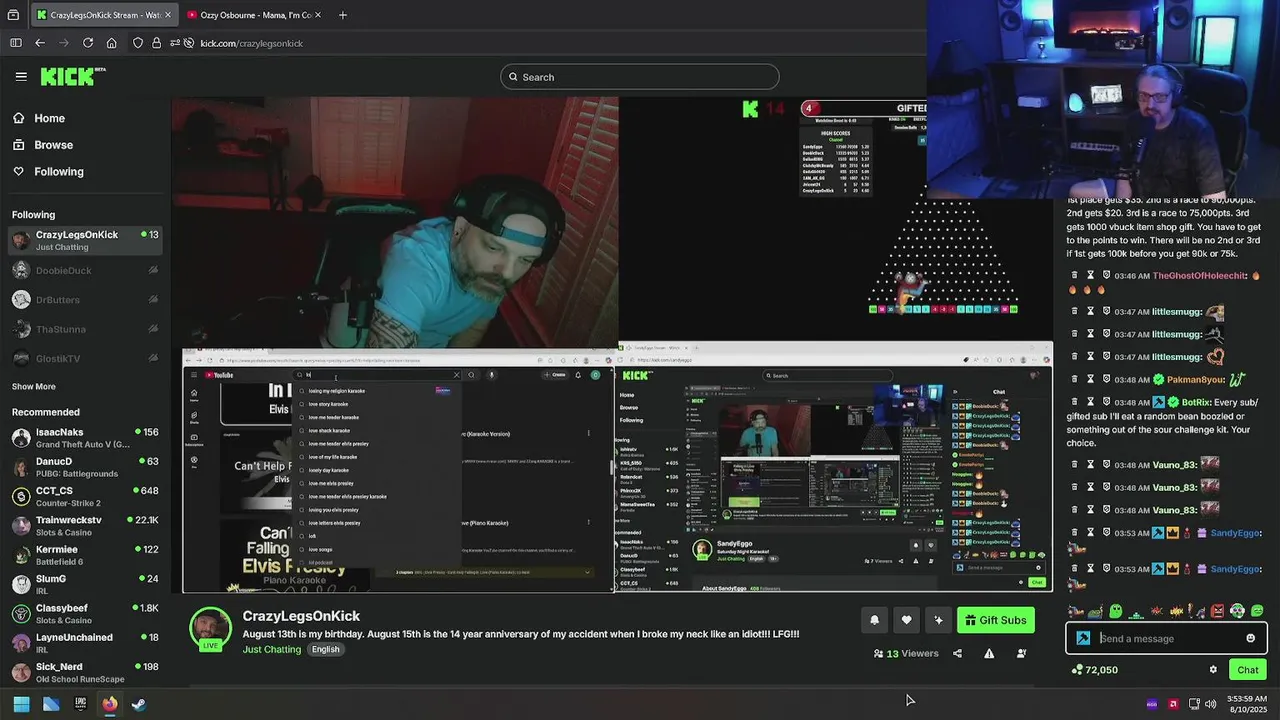Open the Windows Start menu
1280x720 pixels.
pyautogui.click(x=21, y=704)
